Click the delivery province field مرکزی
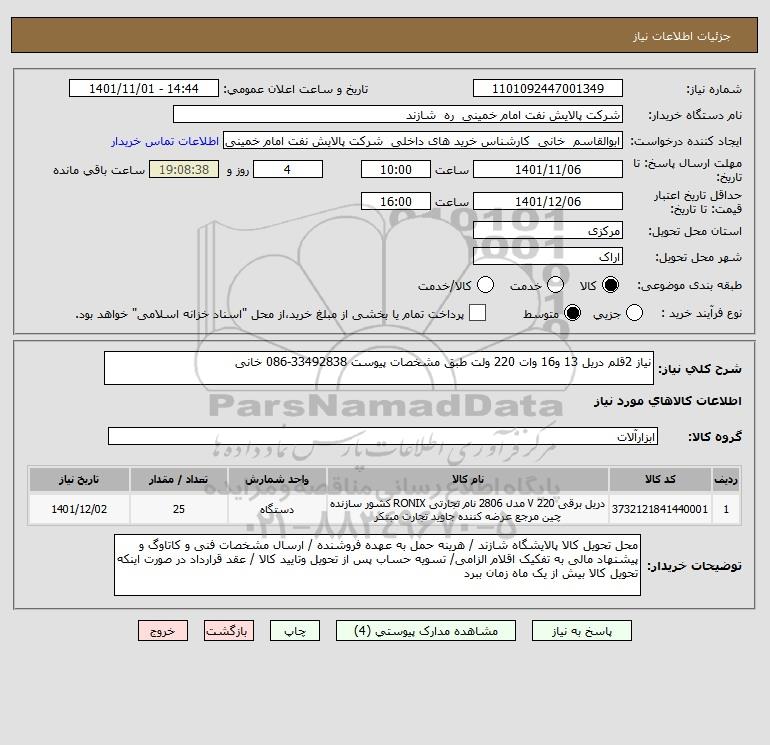This screenshot has height=745, width=770. pos(548,230)
